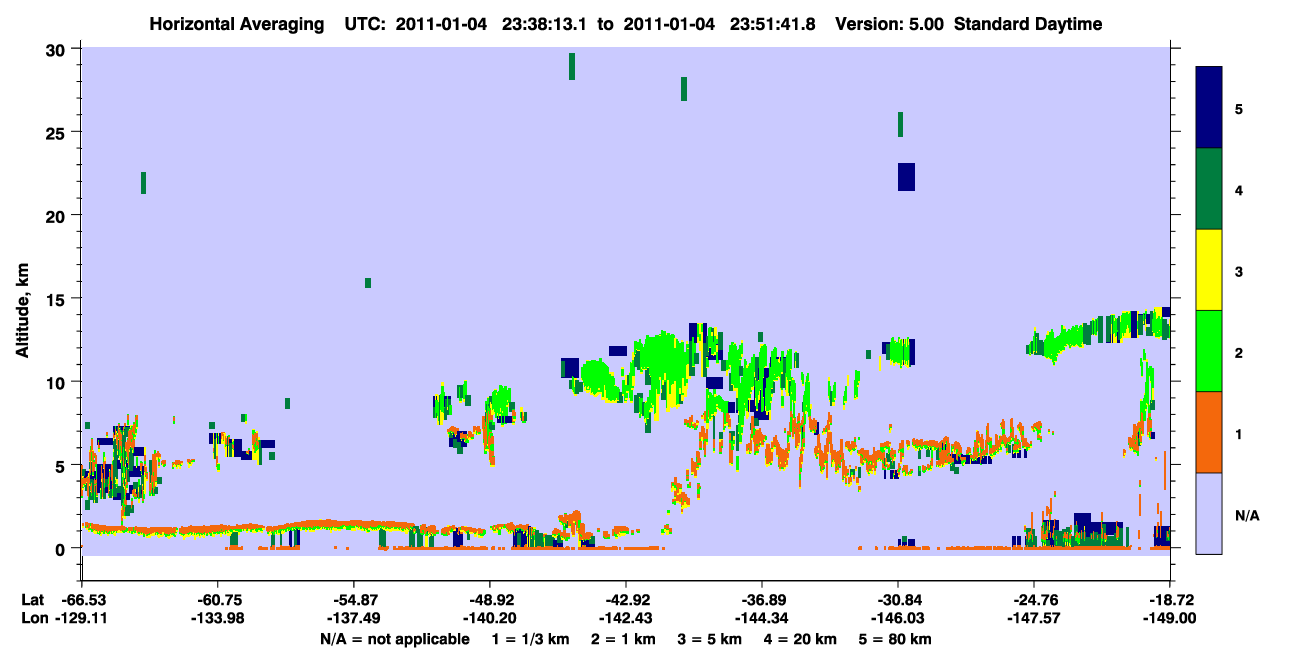1300x667 pixels.
Task: Click longitude value -144.34
Action: click(762, 619)
